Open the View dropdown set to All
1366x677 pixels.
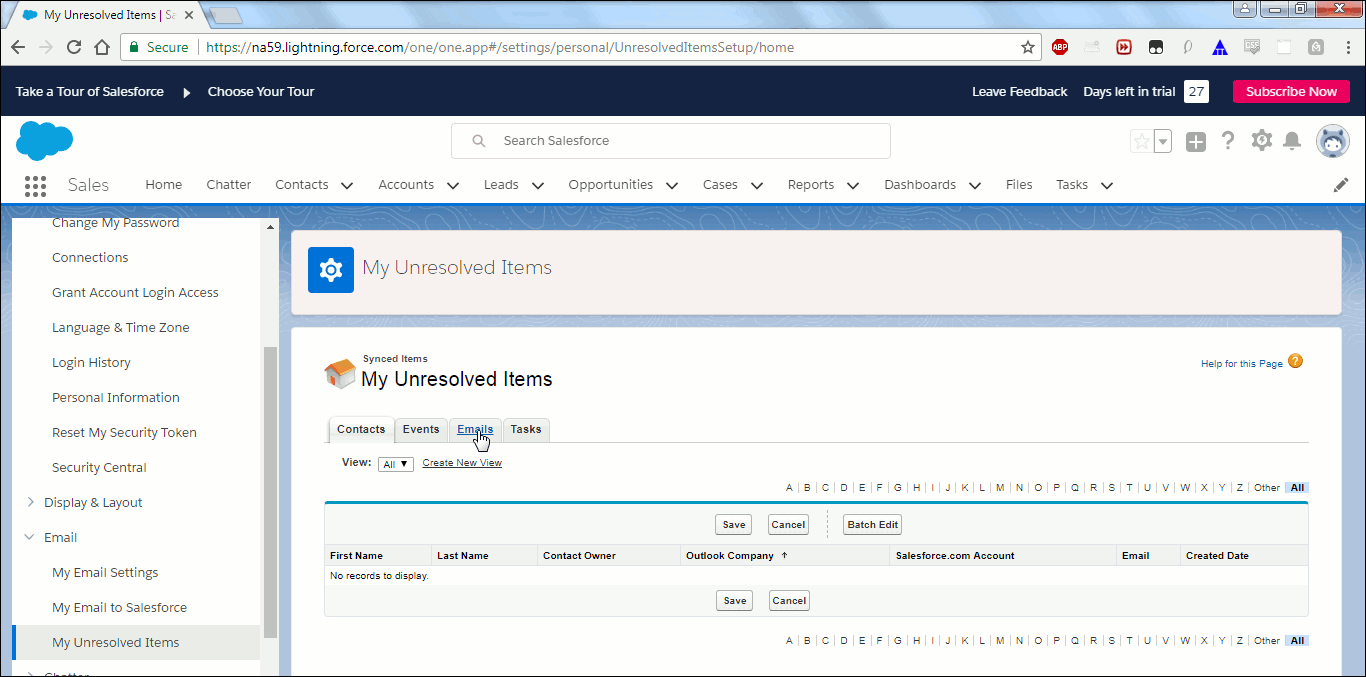tap(396, 464)
